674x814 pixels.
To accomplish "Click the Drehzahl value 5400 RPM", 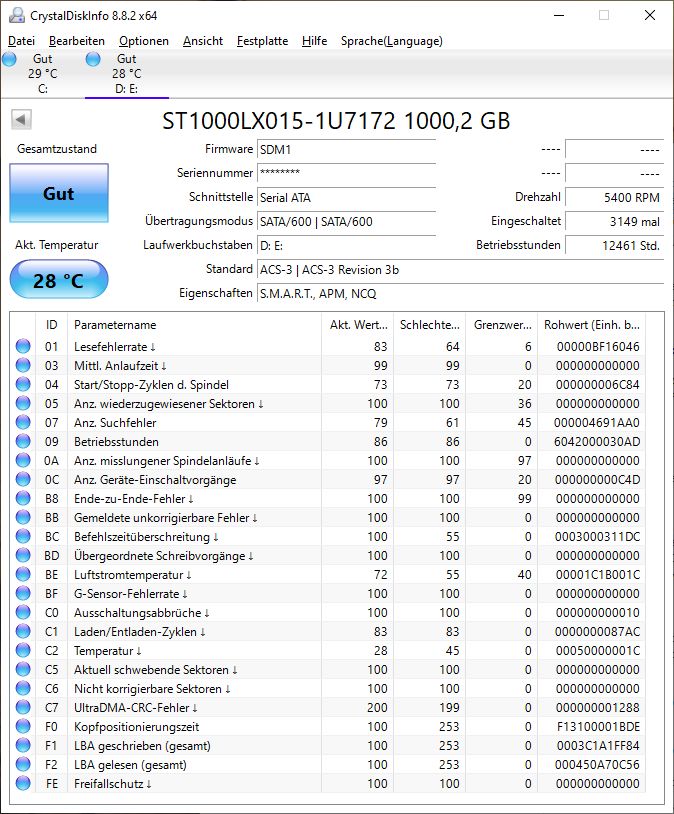I will coord(614,198).
